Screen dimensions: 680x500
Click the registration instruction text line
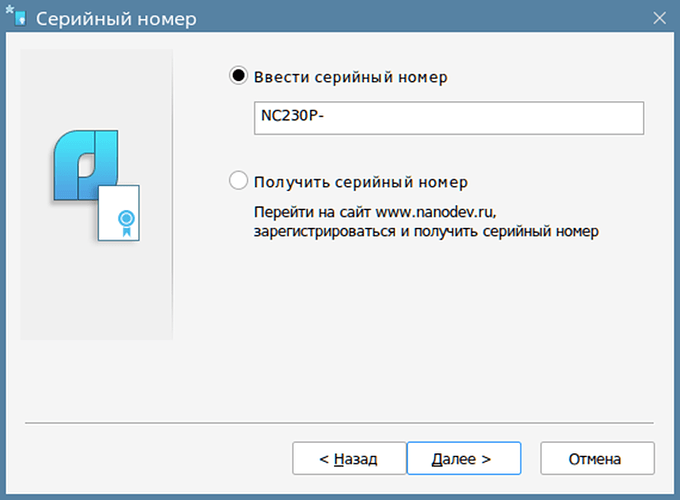click(x=426, y=232)
